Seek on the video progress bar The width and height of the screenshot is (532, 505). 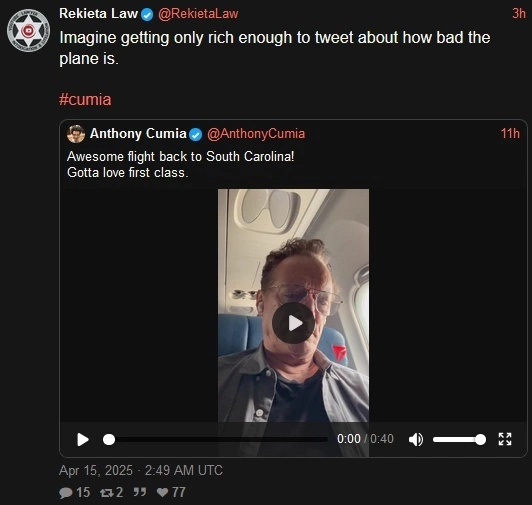(215, 439)
